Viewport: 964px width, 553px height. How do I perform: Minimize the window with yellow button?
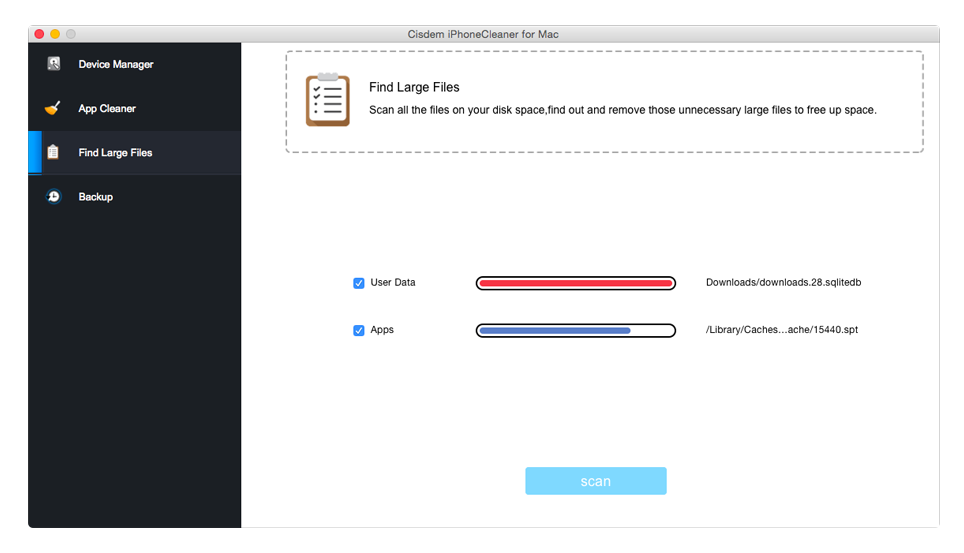pos(55,34)
